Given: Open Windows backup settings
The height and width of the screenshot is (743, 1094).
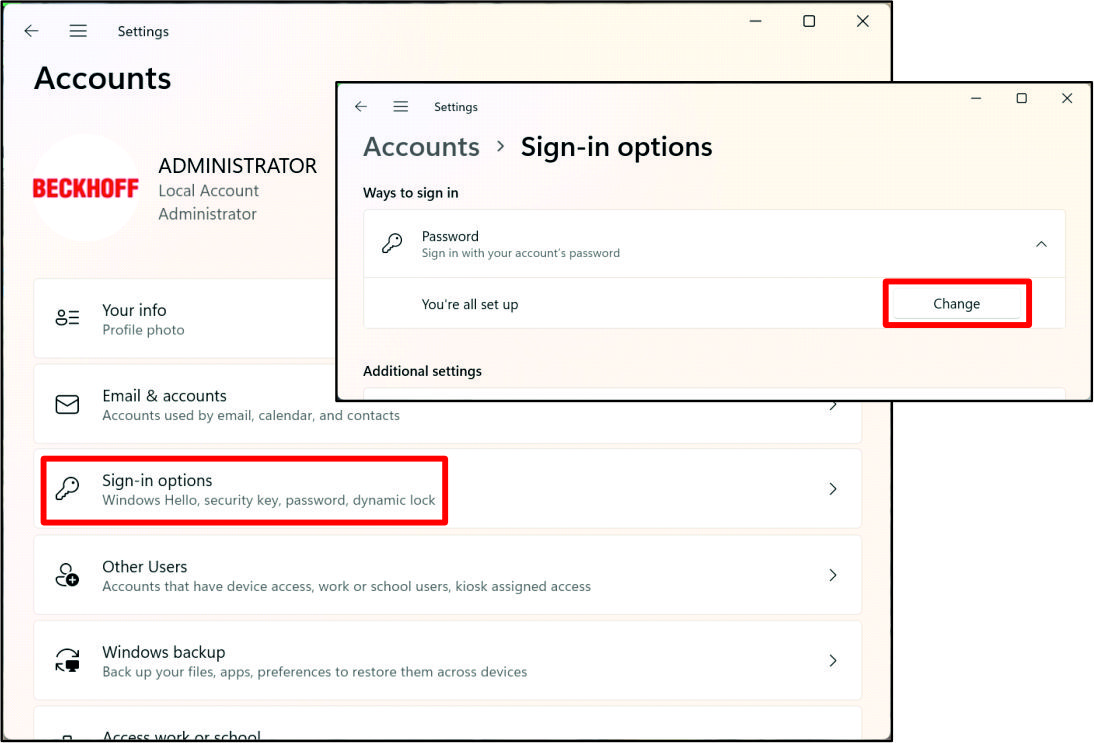Looking at the screenshot, I should click(447, 661).
